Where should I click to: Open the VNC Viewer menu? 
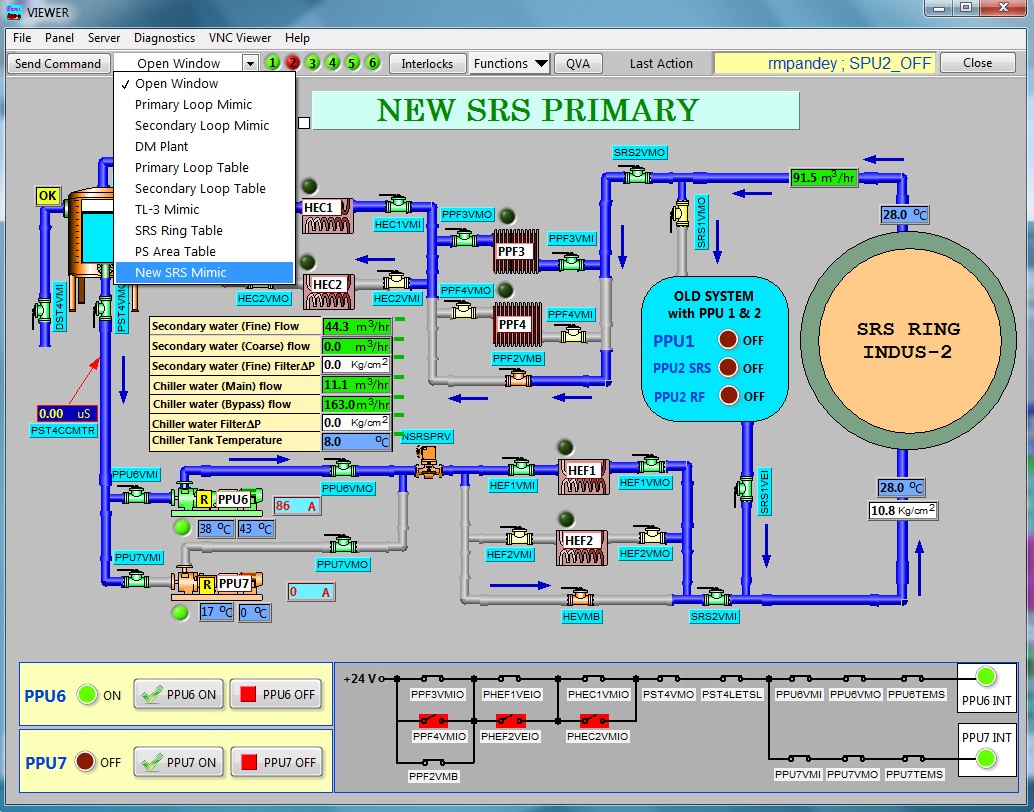coord(240,38)
